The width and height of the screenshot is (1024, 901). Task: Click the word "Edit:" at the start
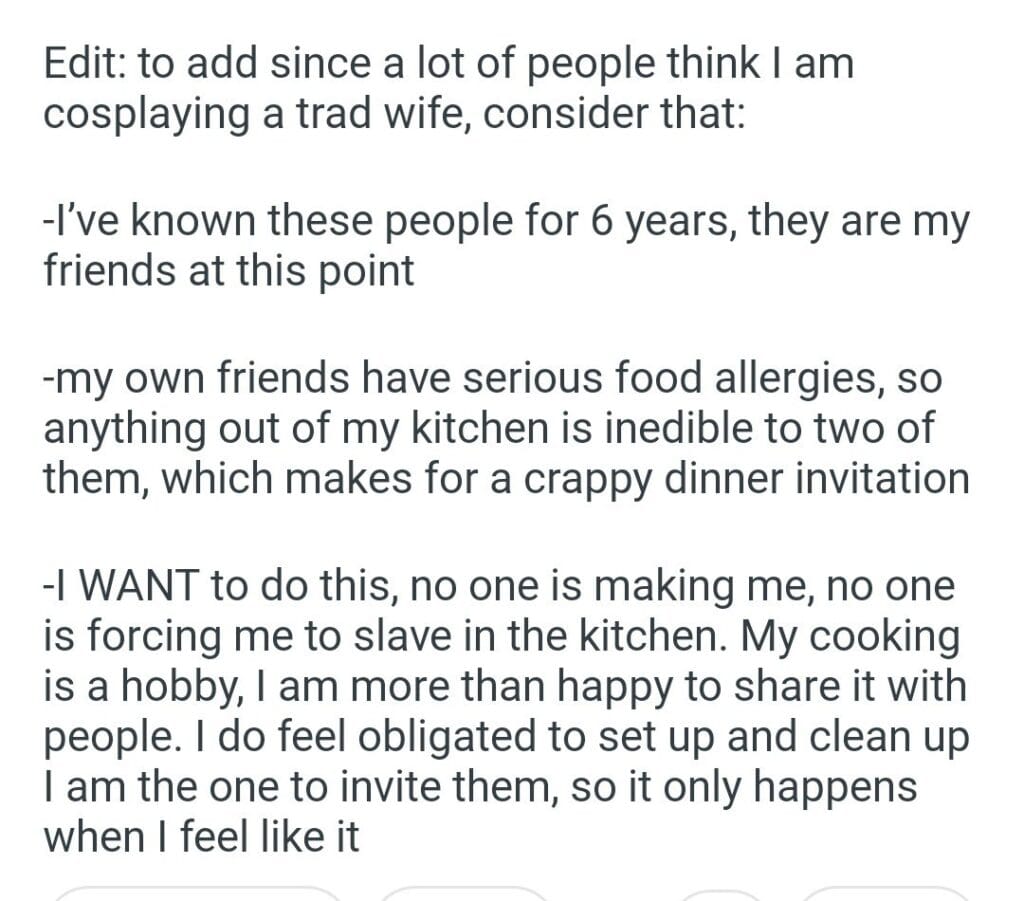tap(84, 65)
